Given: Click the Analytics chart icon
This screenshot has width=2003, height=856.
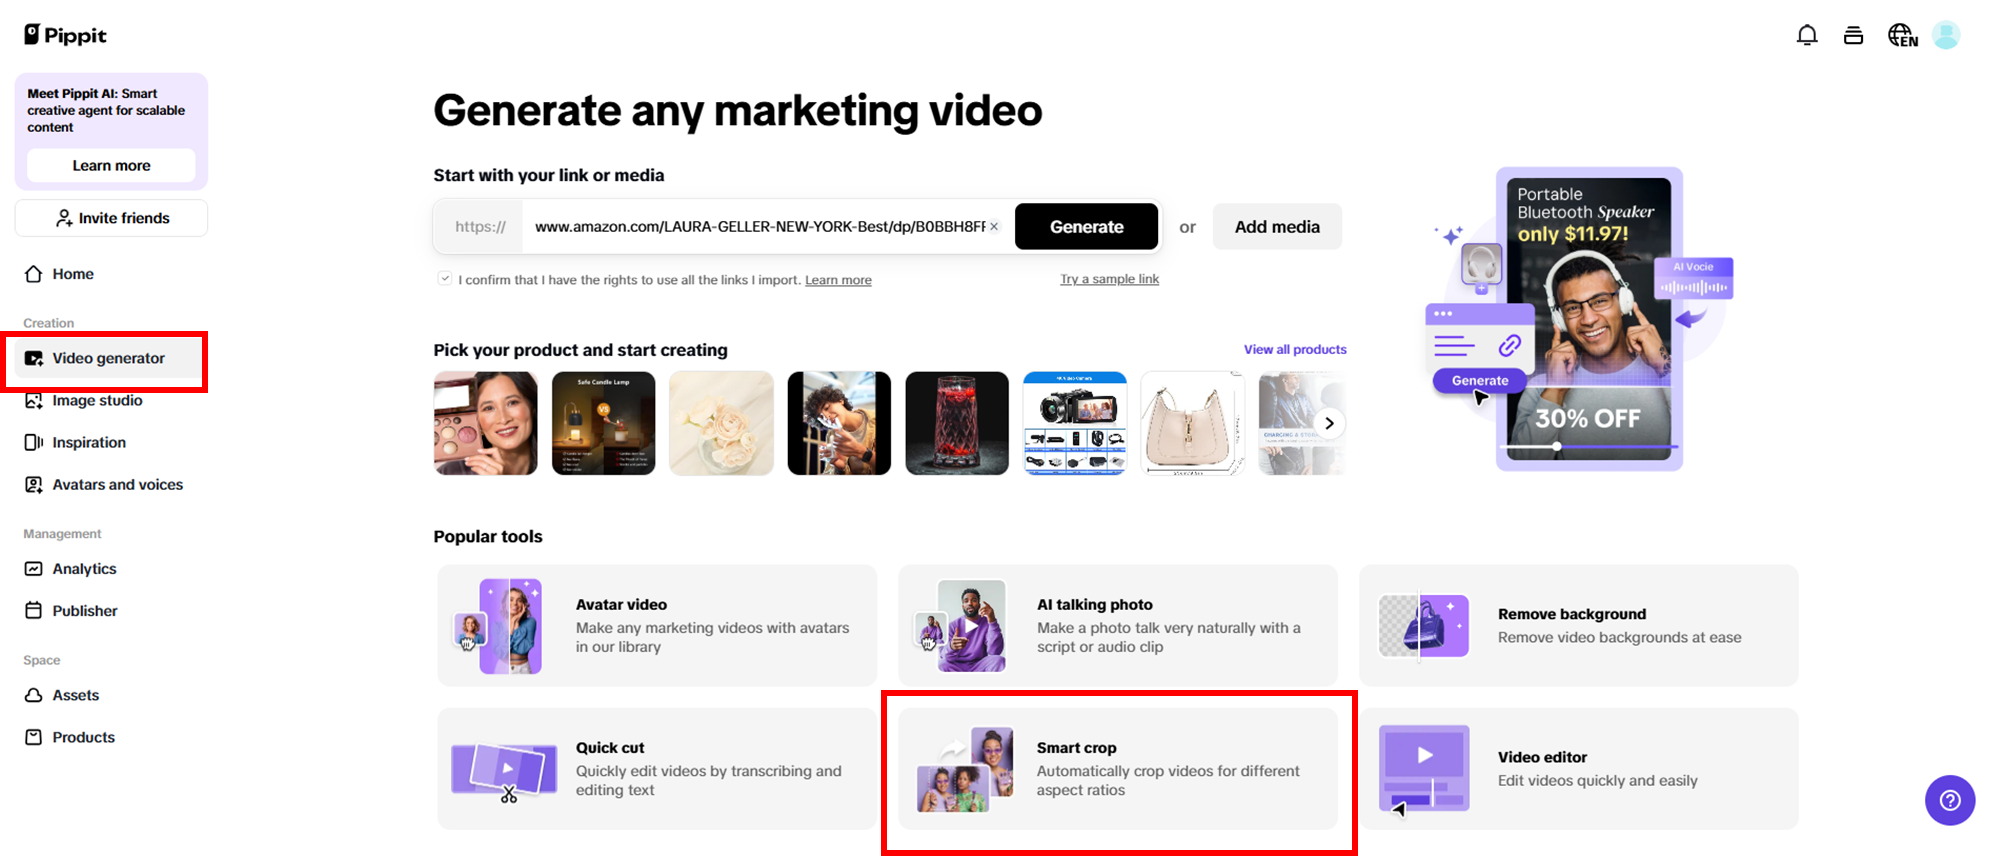Looking at the screenshot, I should [x=34, y=568].
